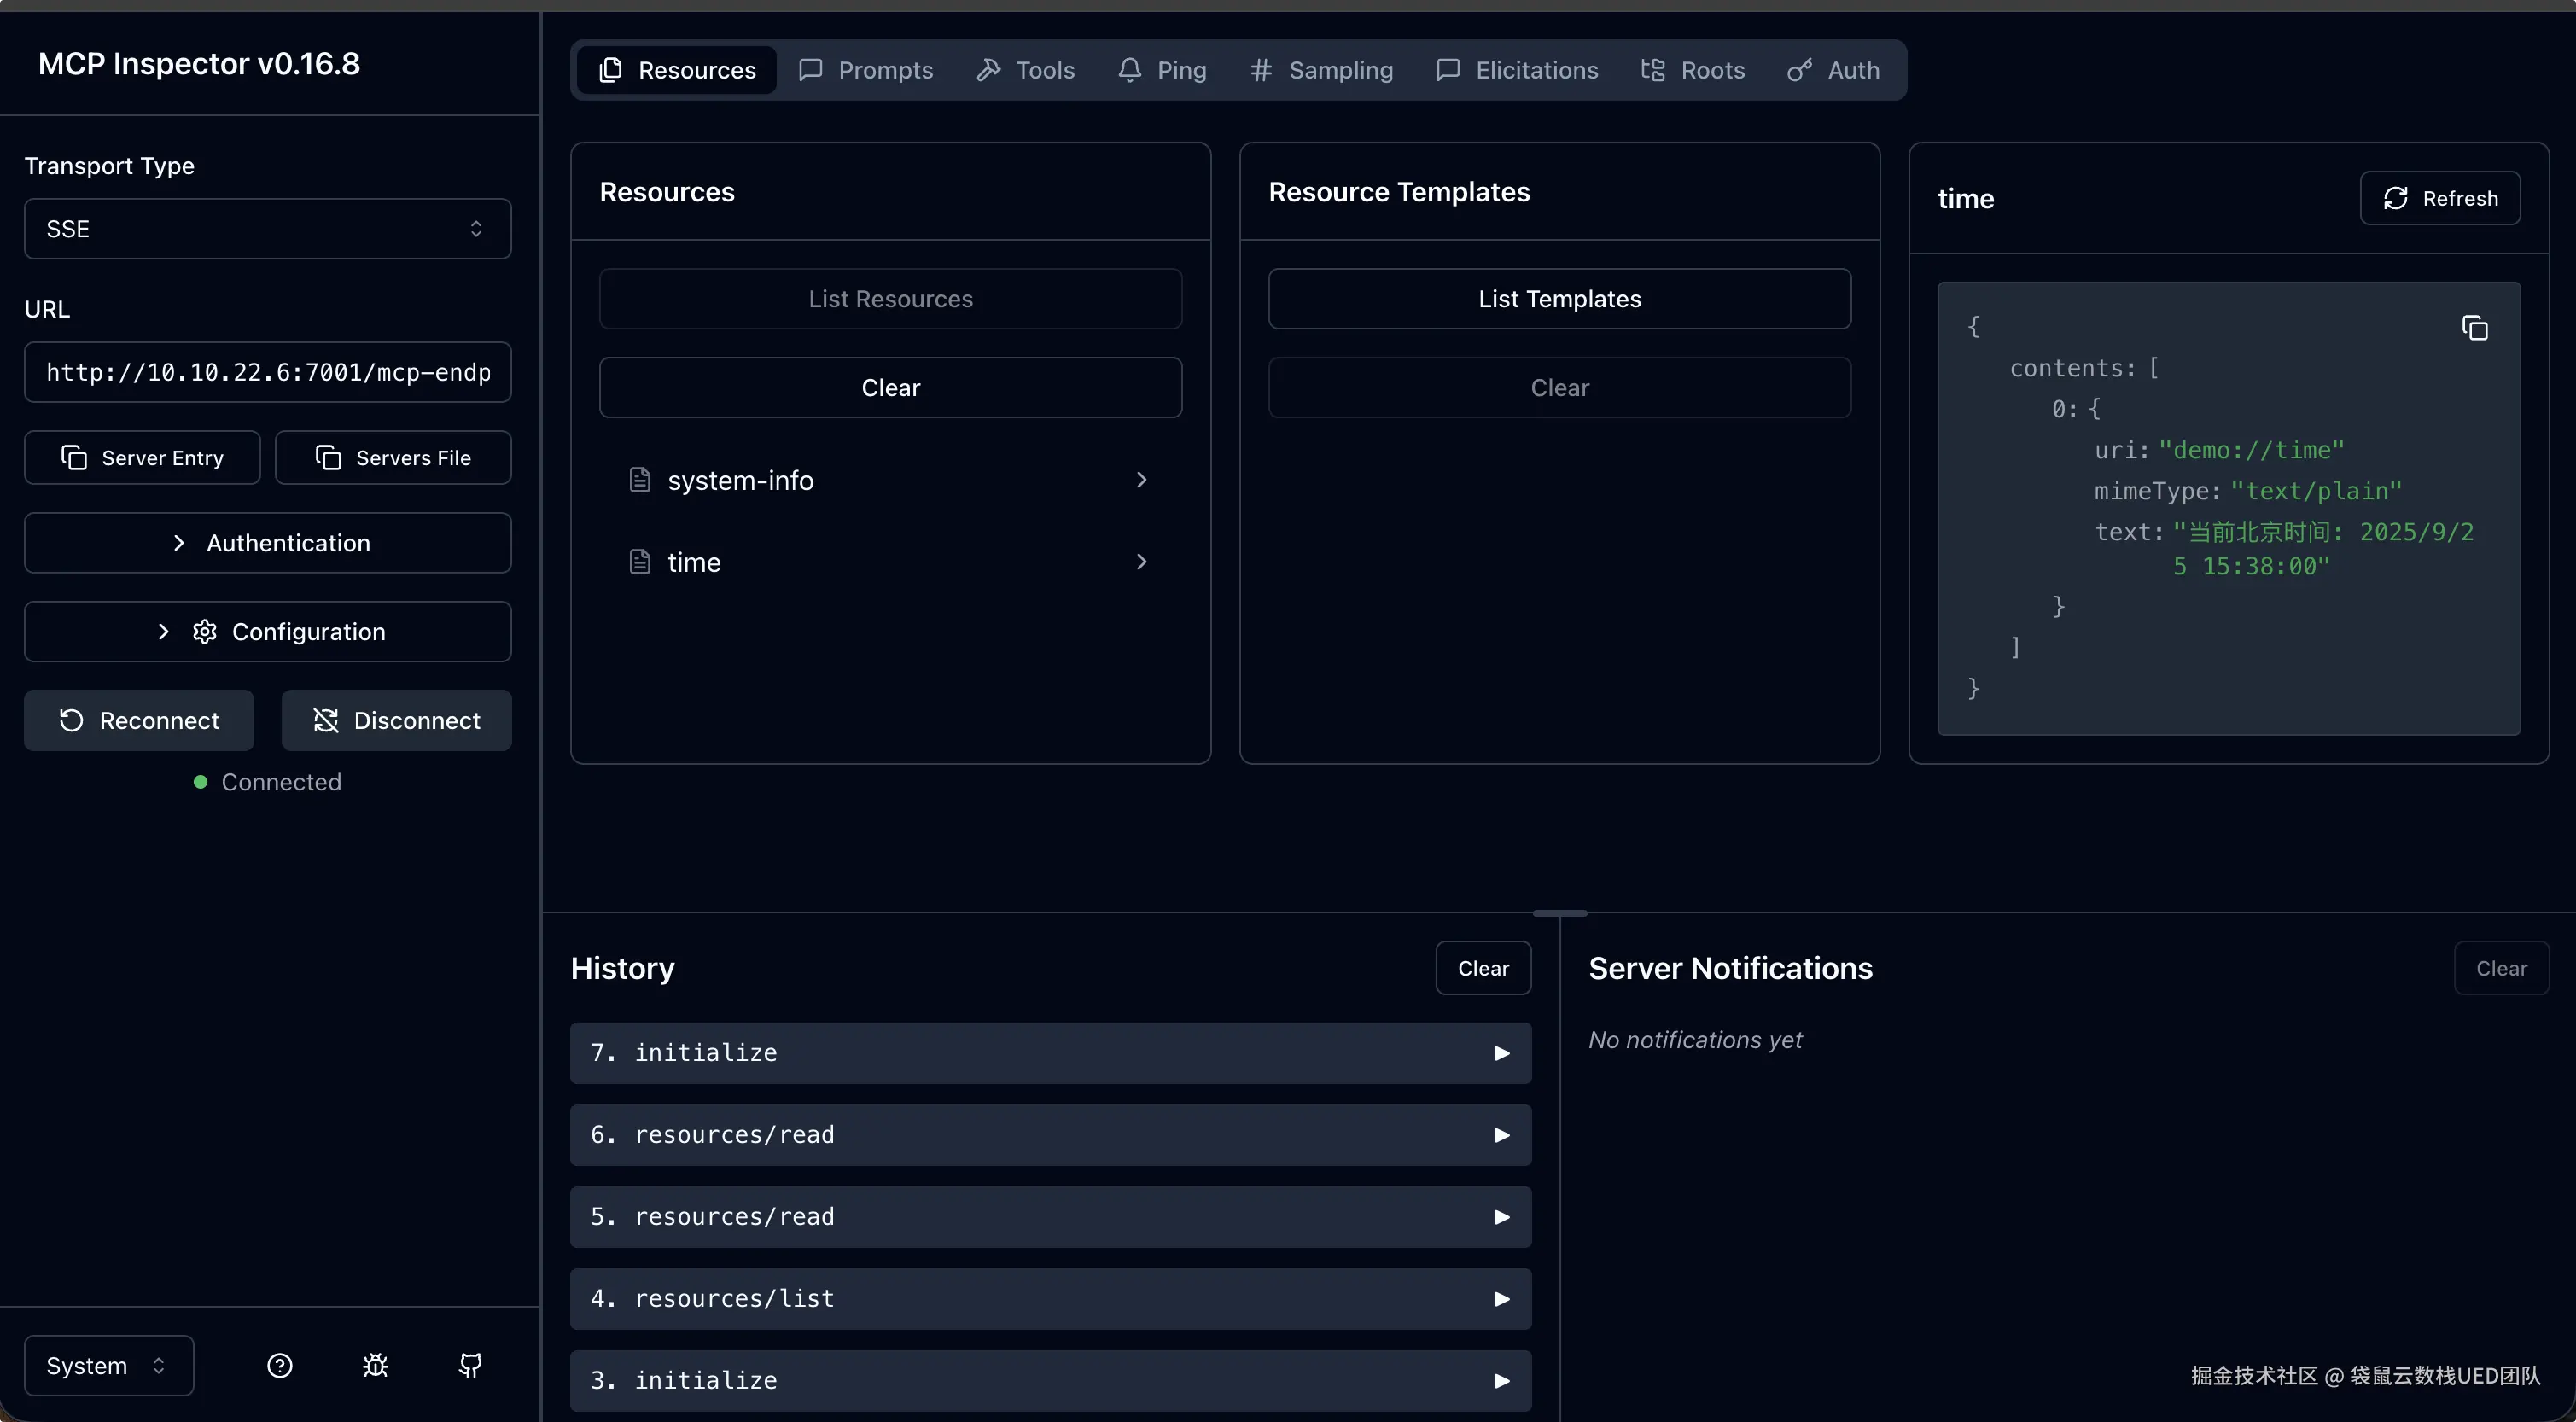Open the bug report debug icon
This screenshot has height=1422, width=2576.
375,1365
